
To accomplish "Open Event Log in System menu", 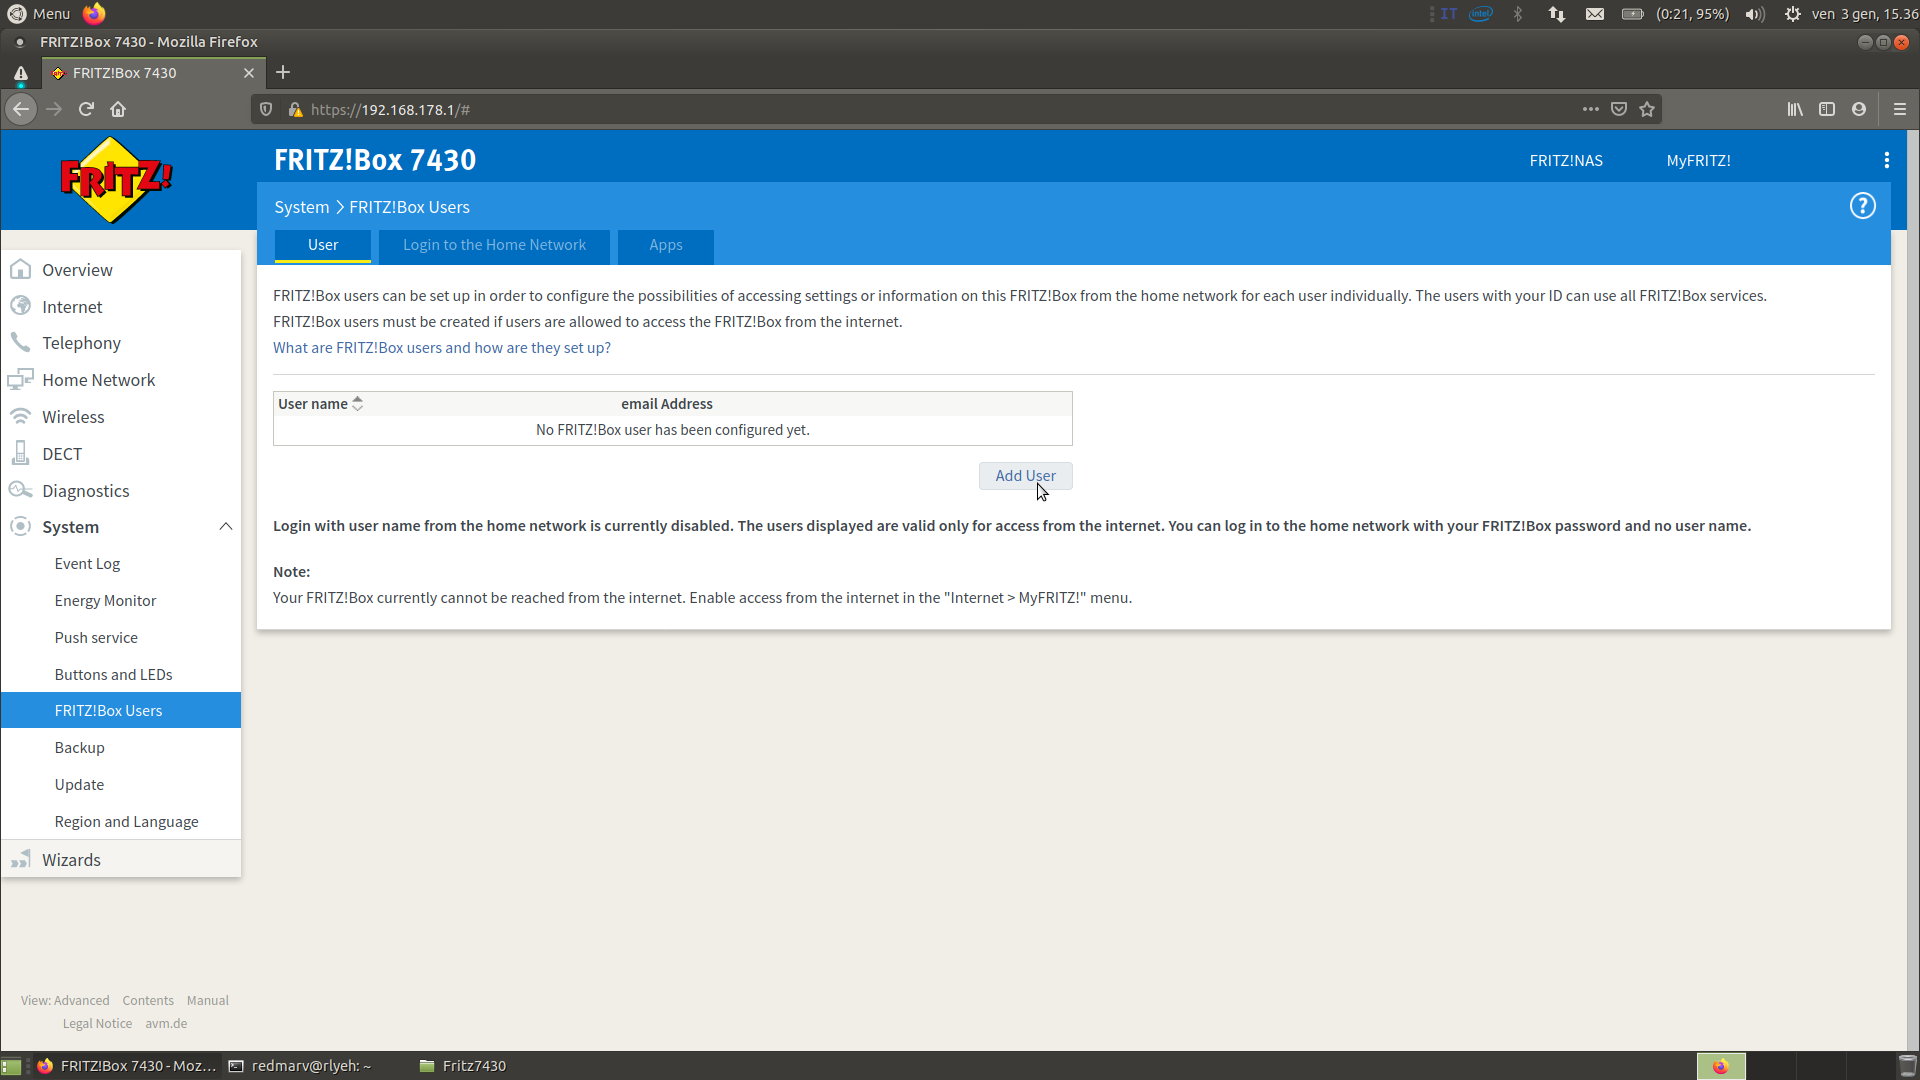I will pyautogui.click(x=87, y=564).
